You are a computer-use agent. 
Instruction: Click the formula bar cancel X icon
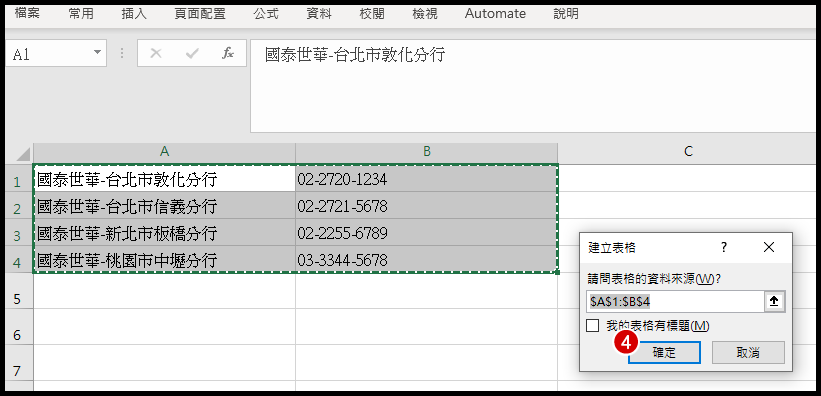coord(156,53)
